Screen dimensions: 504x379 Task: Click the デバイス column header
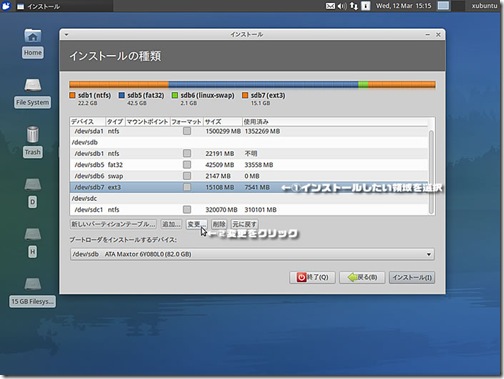point(88,122)
